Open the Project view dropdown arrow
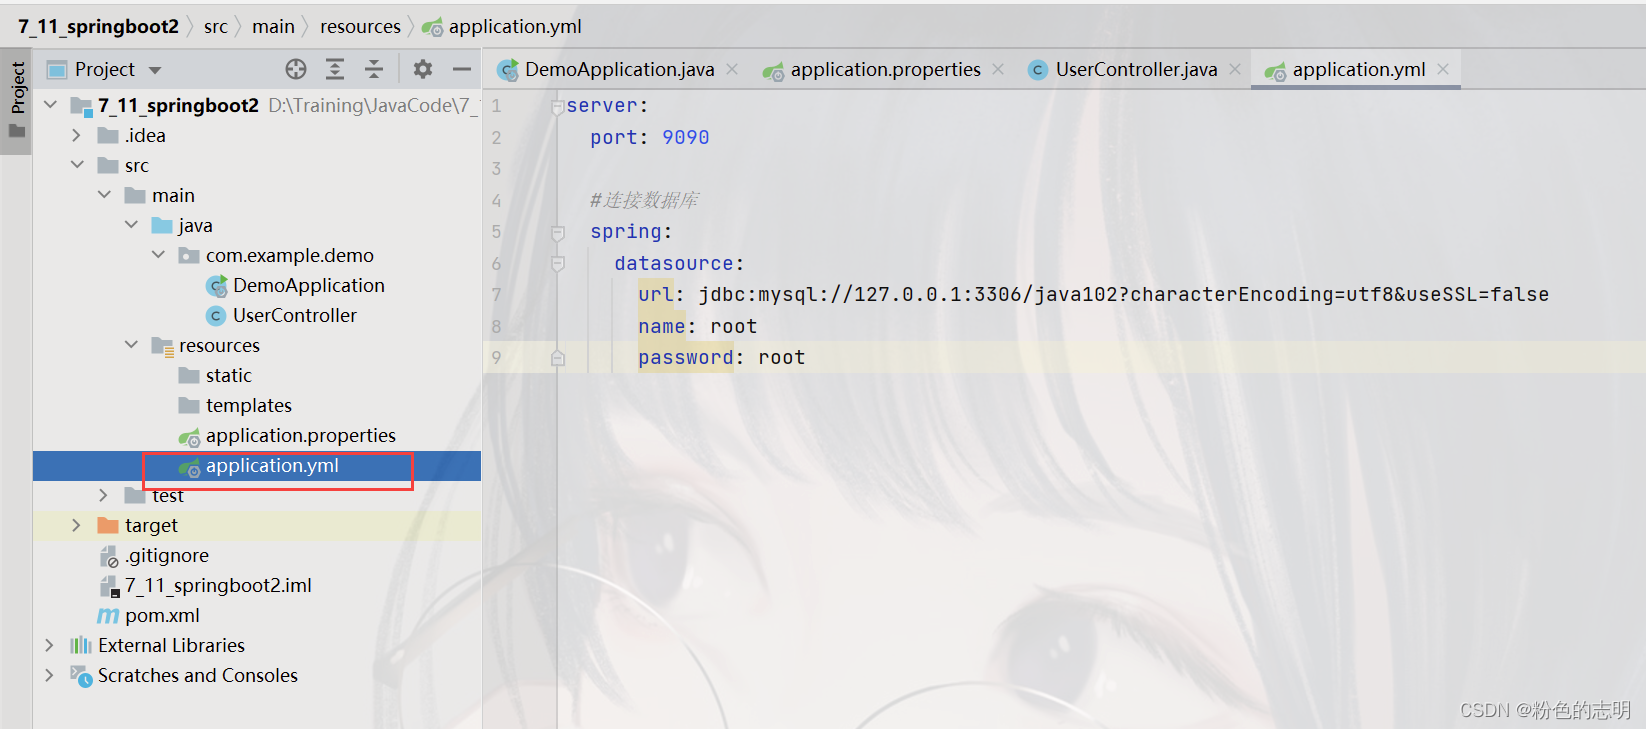 click(155, 70)
